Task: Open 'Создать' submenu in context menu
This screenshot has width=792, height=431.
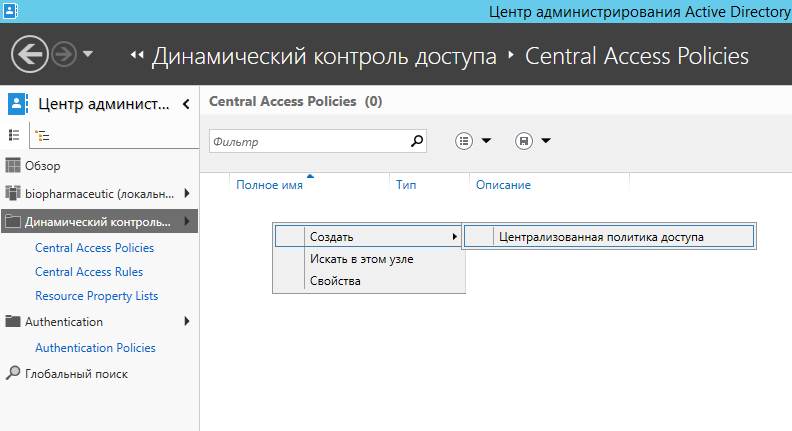Action: [x=368, y=236]
